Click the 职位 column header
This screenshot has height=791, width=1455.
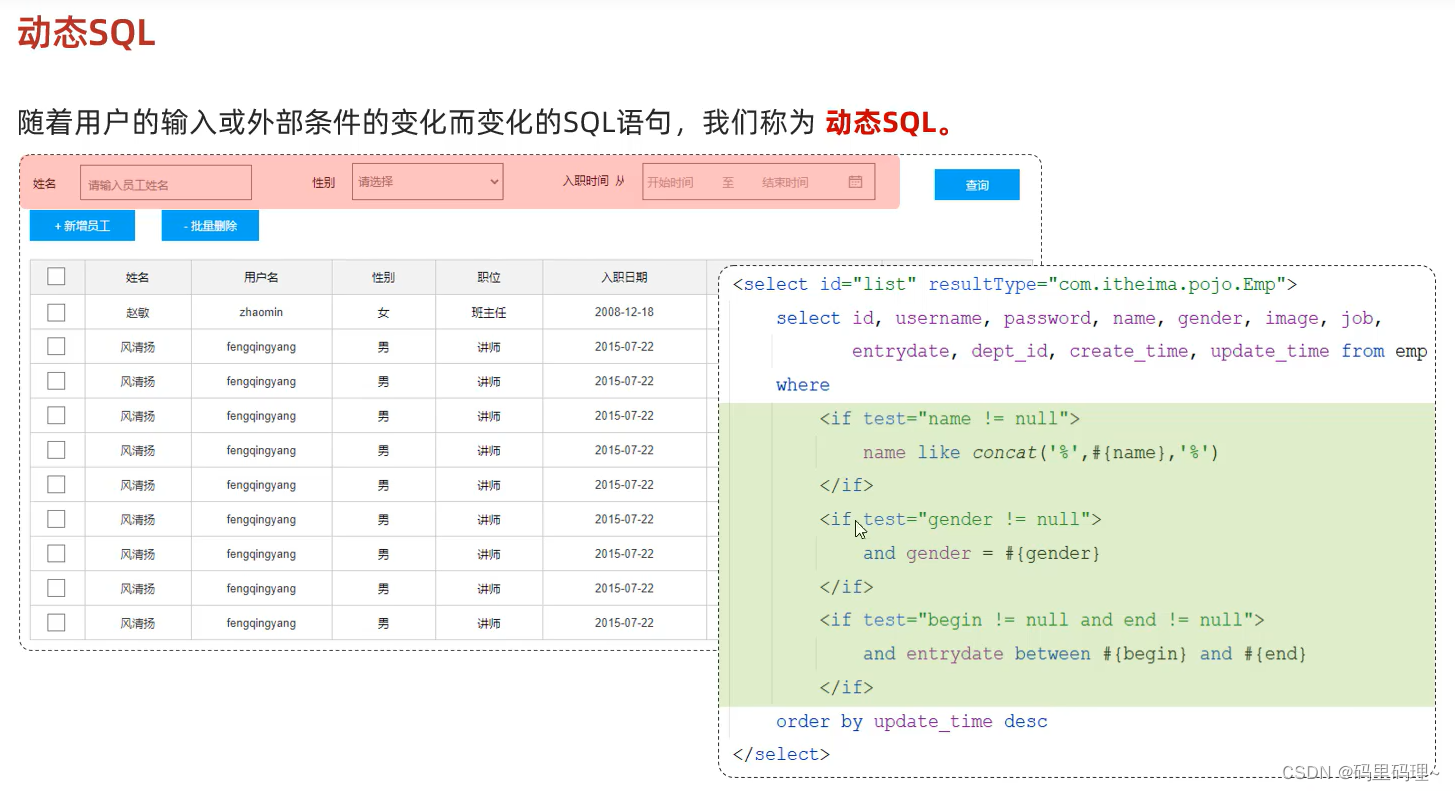(488, 276)
